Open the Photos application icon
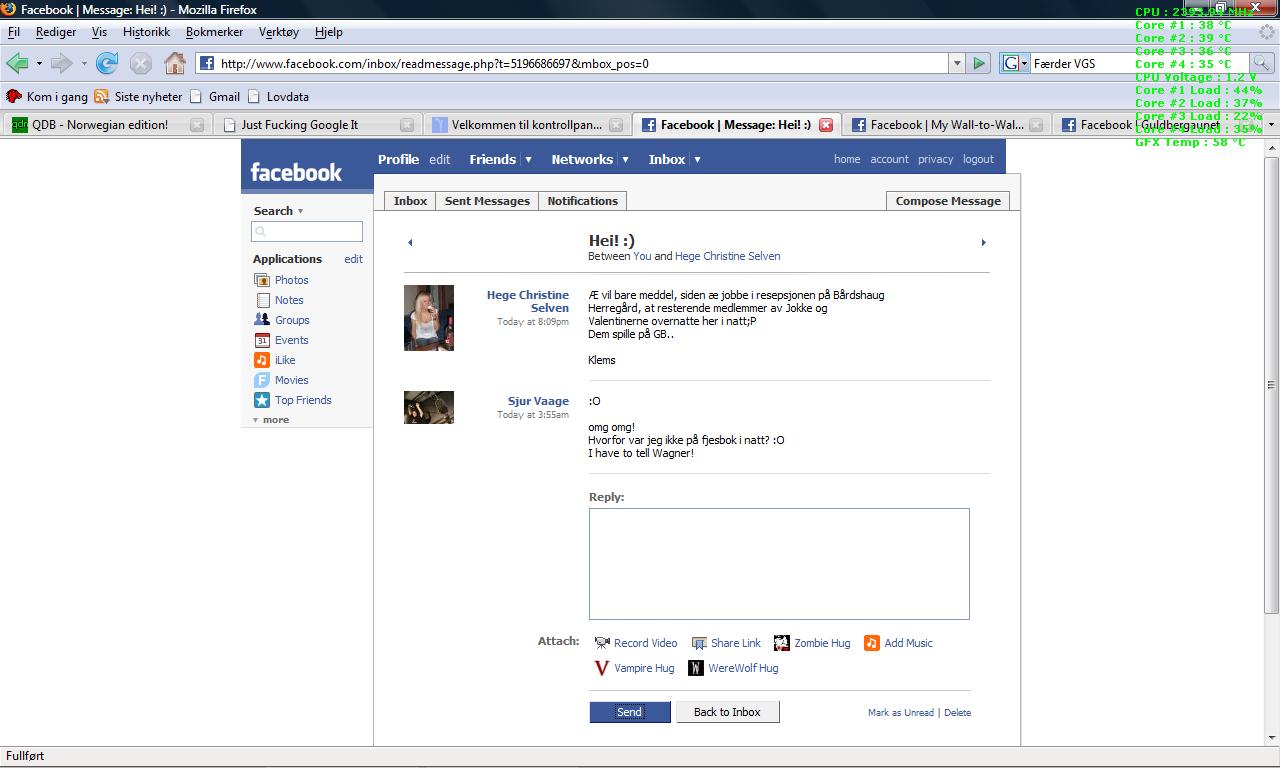The image size is (1280, 768). pyautogui.click(x=262, y=280)
